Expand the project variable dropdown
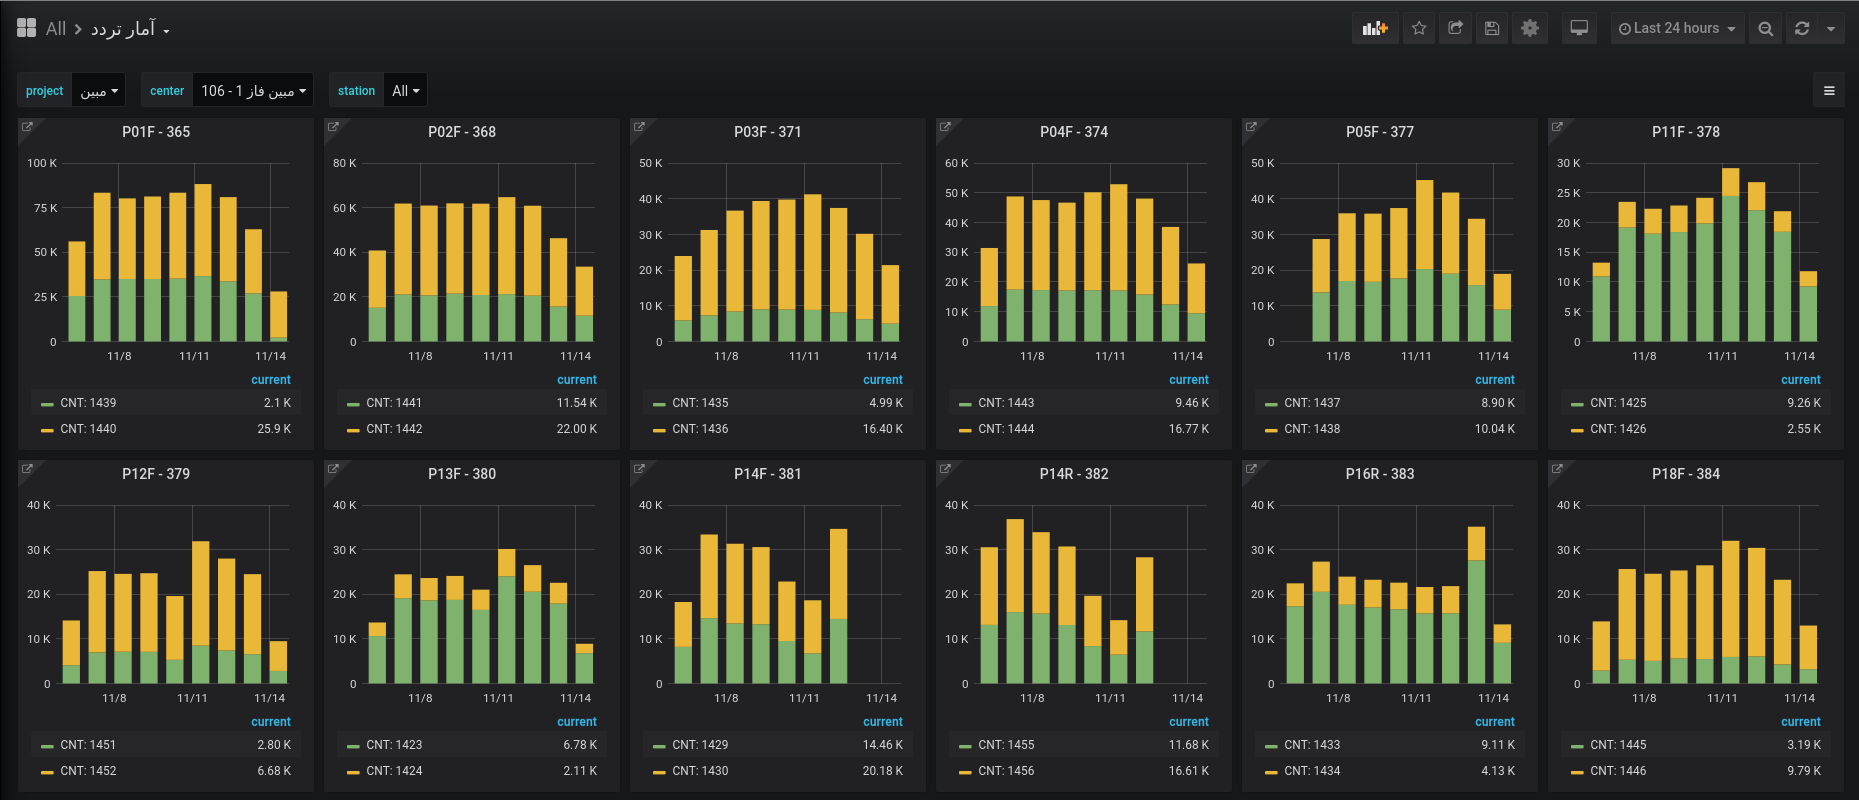This screenshot has width=1859, height=800. pyautogui.click(x=99, y=91)
